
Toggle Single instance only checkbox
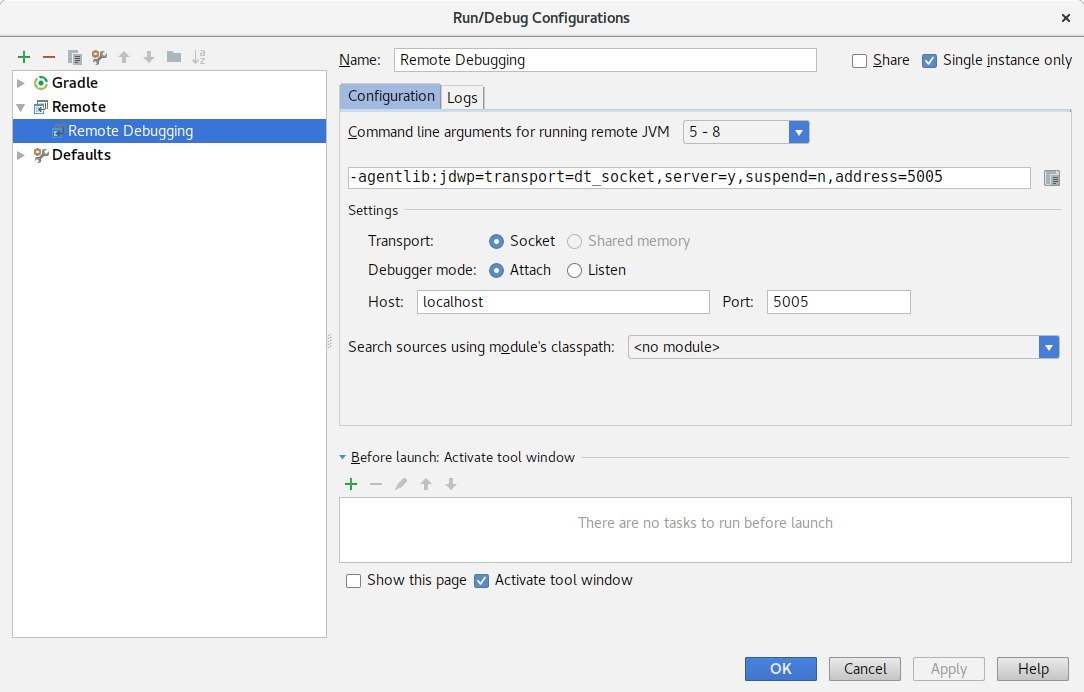(x=929, y=60)
